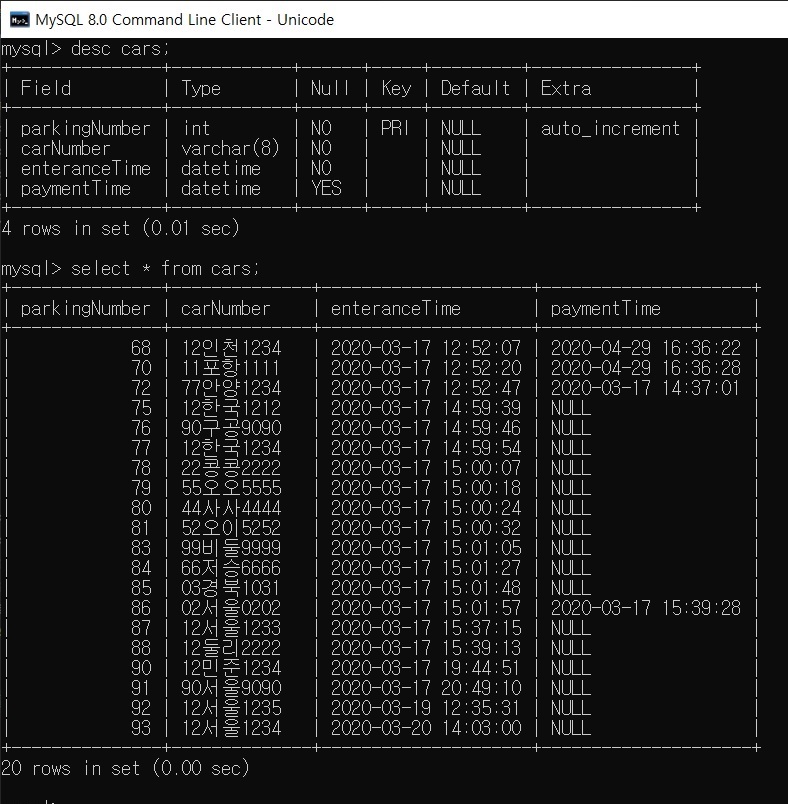Click car number '90구공9090'

click(x=231, y=428)
